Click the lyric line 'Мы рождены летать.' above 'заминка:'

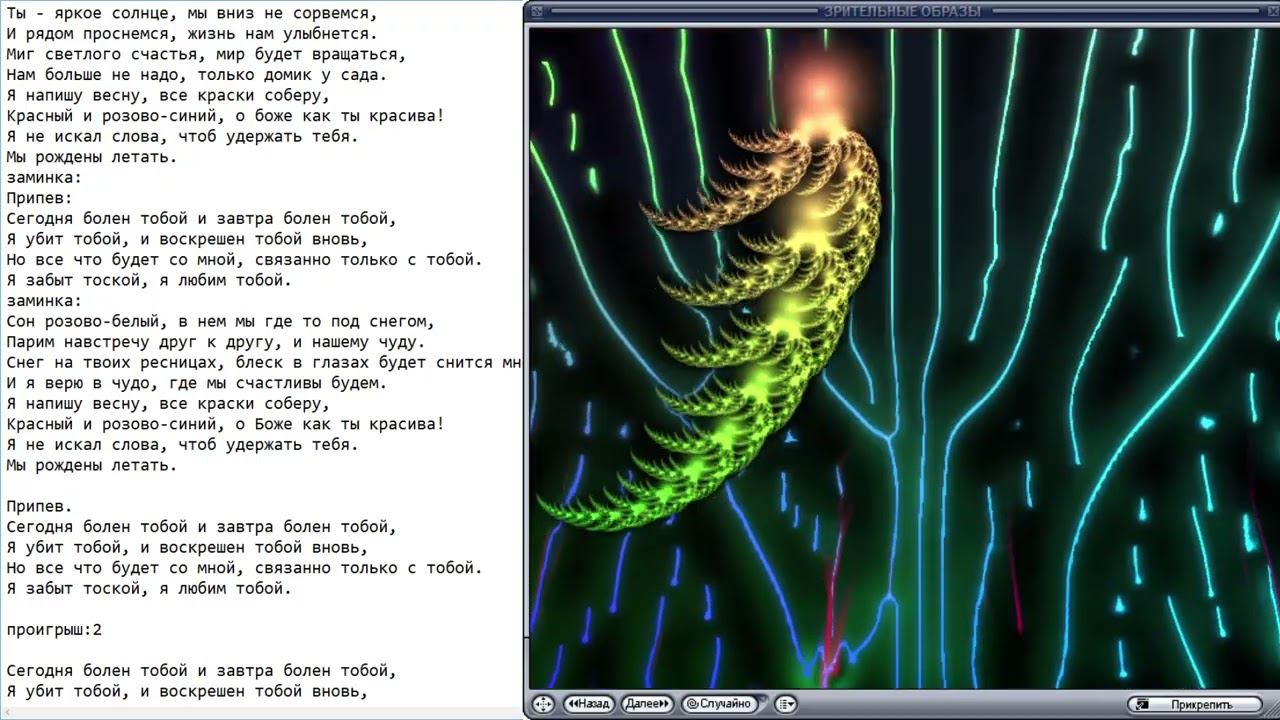click(92, 157)
